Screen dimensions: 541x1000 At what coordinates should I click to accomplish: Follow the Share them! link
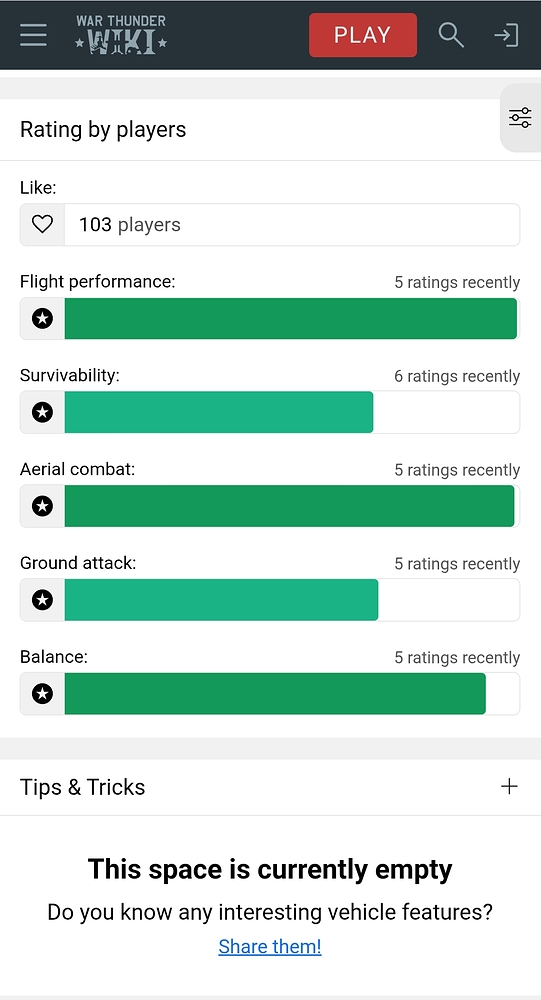270,946
